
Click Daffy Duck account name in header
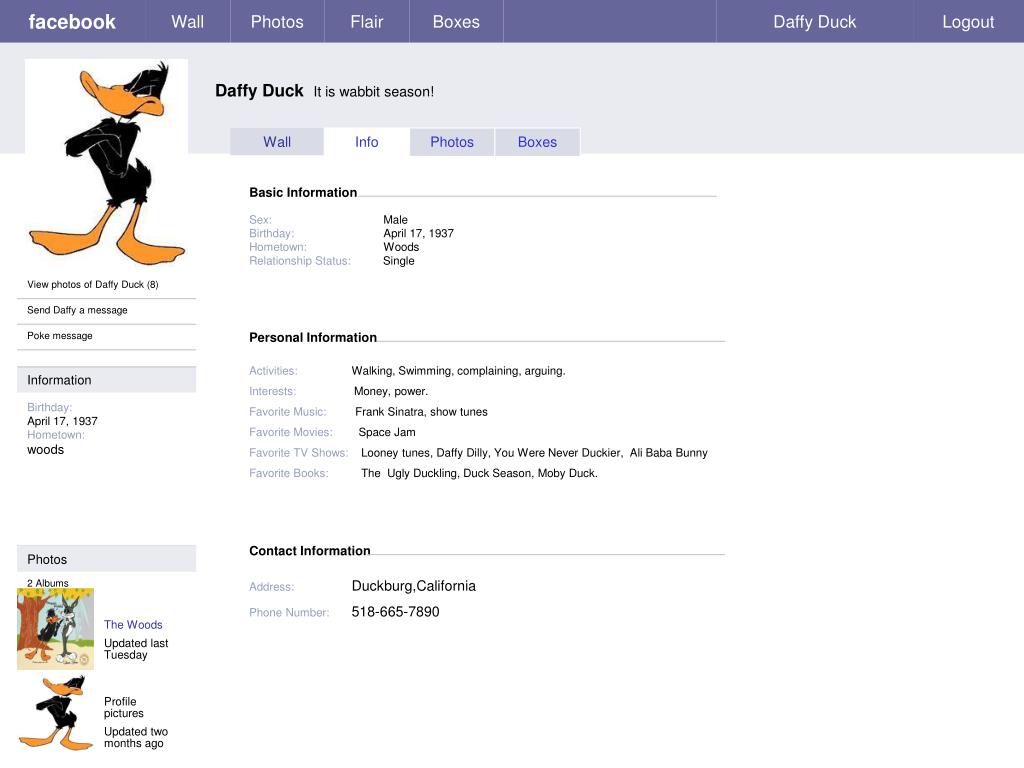coord(814,22)
